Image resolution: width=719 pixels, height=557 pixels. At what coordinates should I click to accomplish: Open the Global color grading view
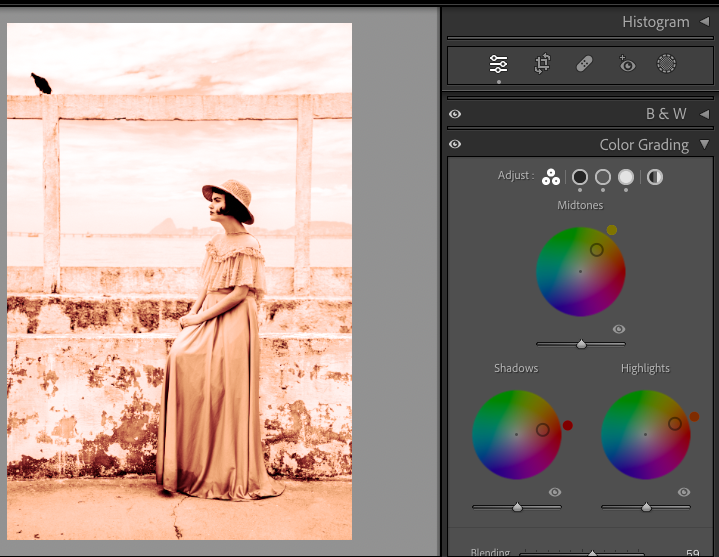pyautogui.click(x=655, y=177)
